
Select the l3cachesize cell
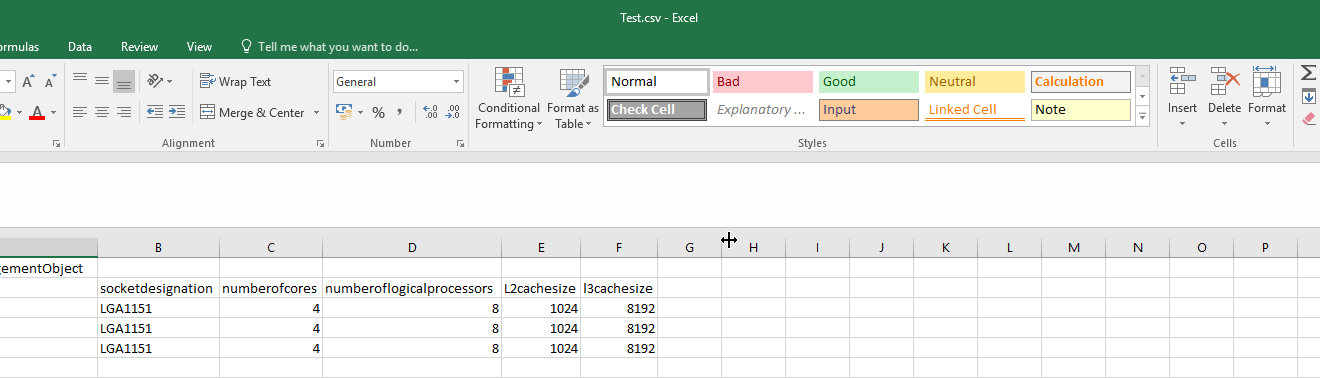tap(619, 288)
